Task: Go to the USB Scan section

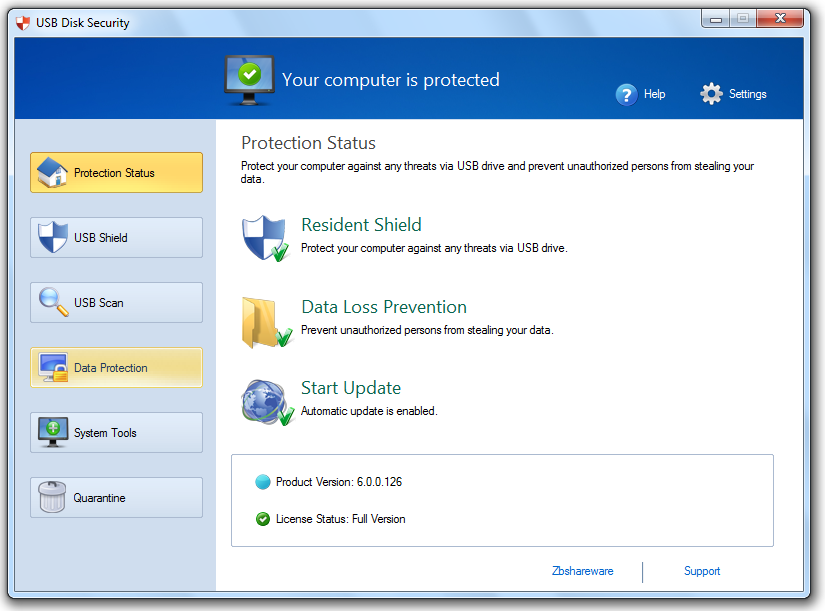Action: (x=116, y=303)
